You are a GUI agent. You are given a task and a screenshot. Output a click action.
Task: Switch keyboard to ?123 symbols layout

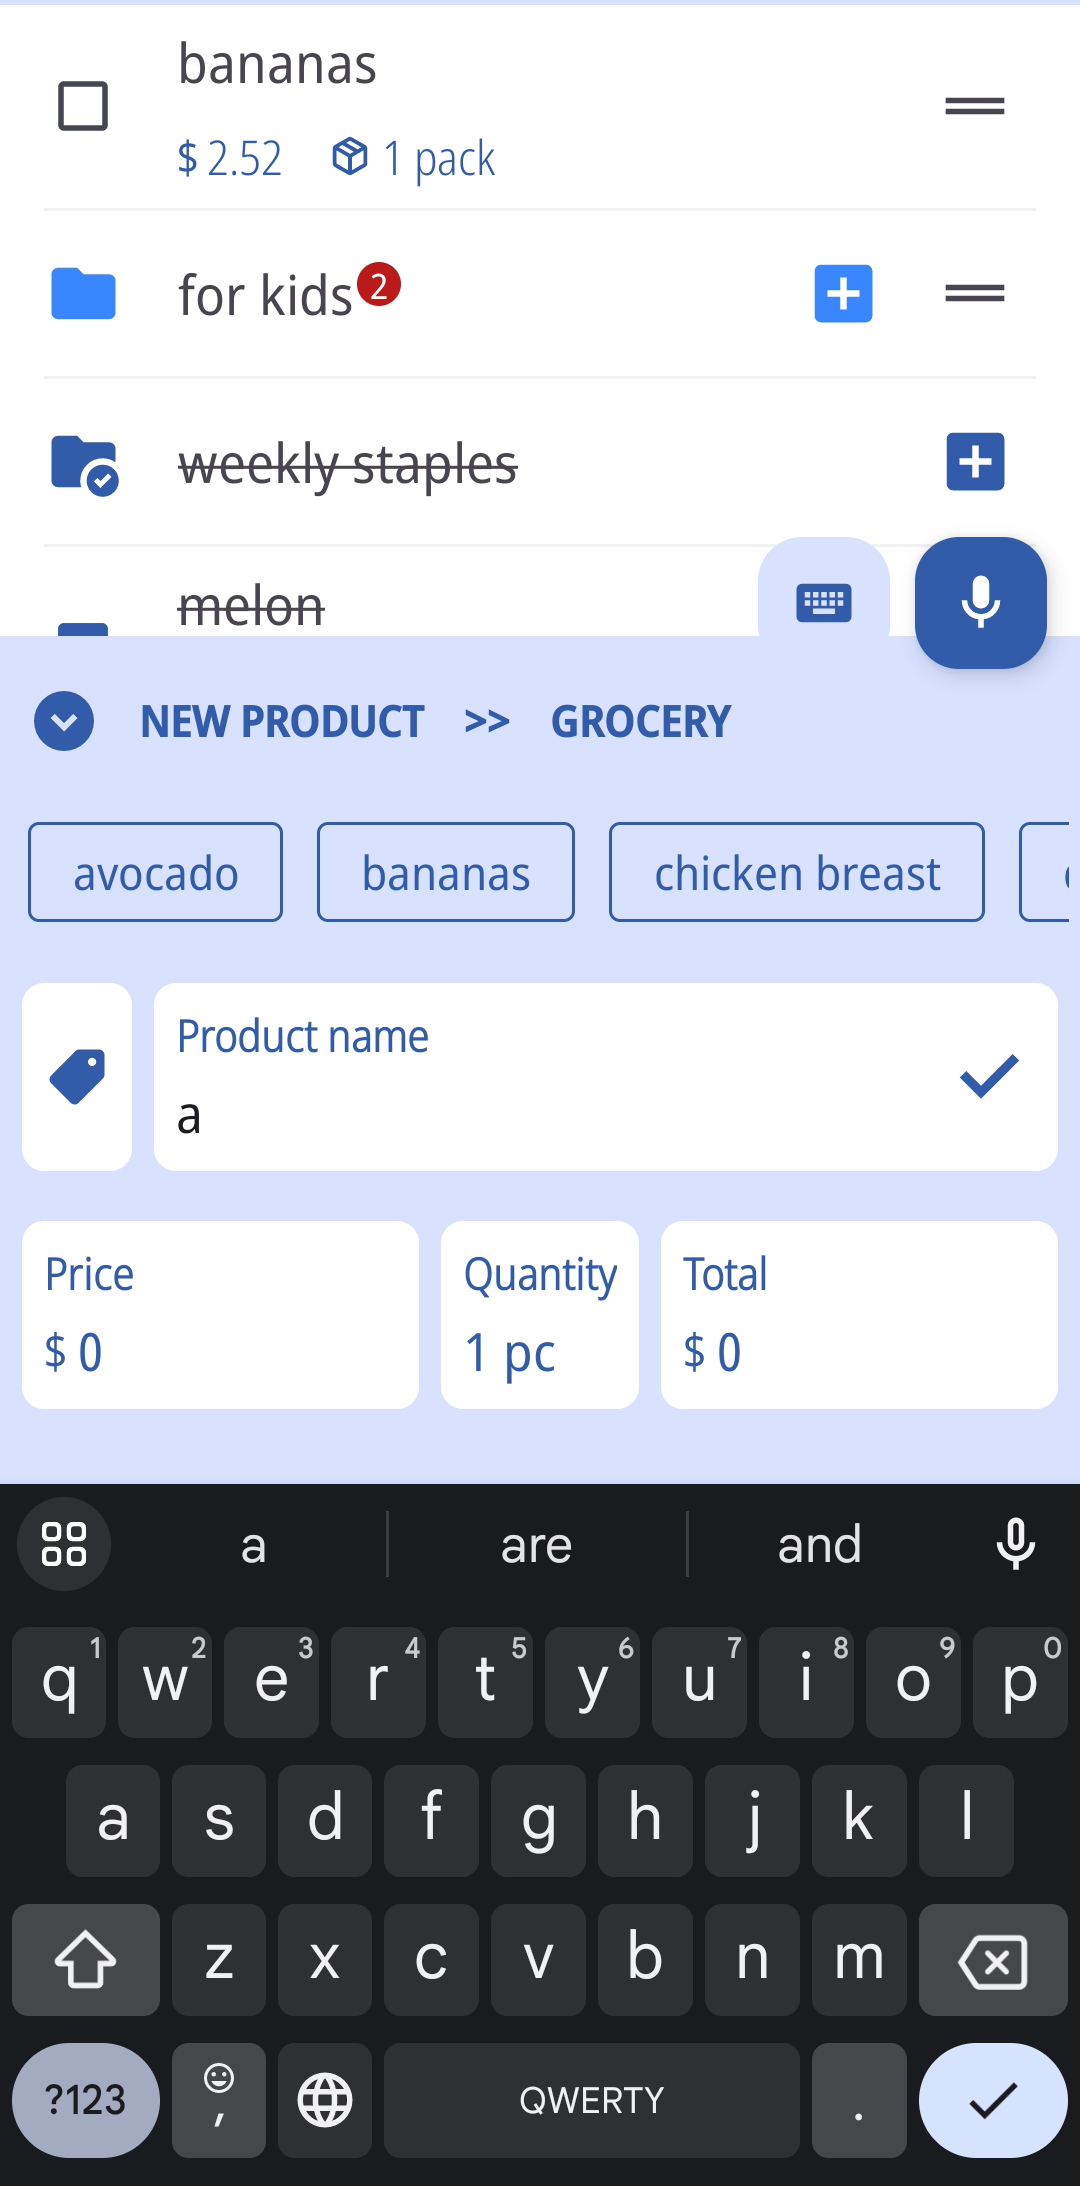(x=86, y=2099)
